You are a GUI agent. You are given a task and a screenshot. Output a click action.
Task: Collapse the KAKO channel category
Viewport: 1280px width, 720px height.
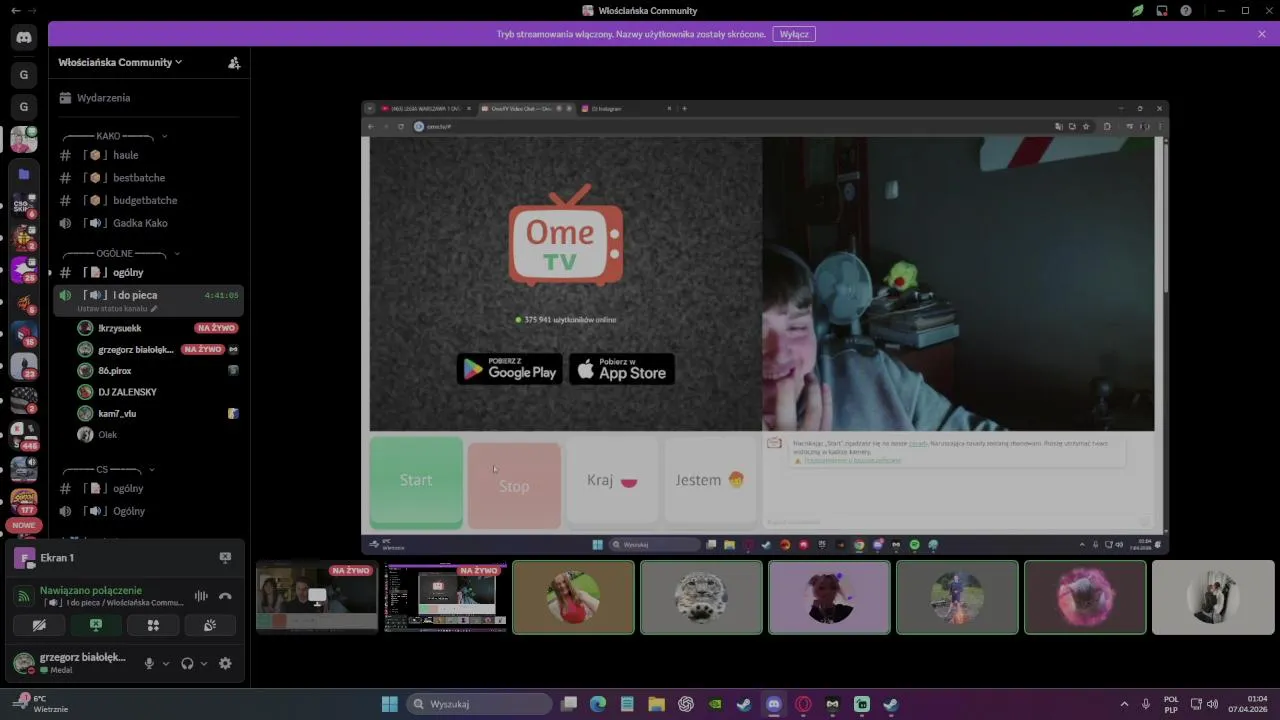click(114, 136)
